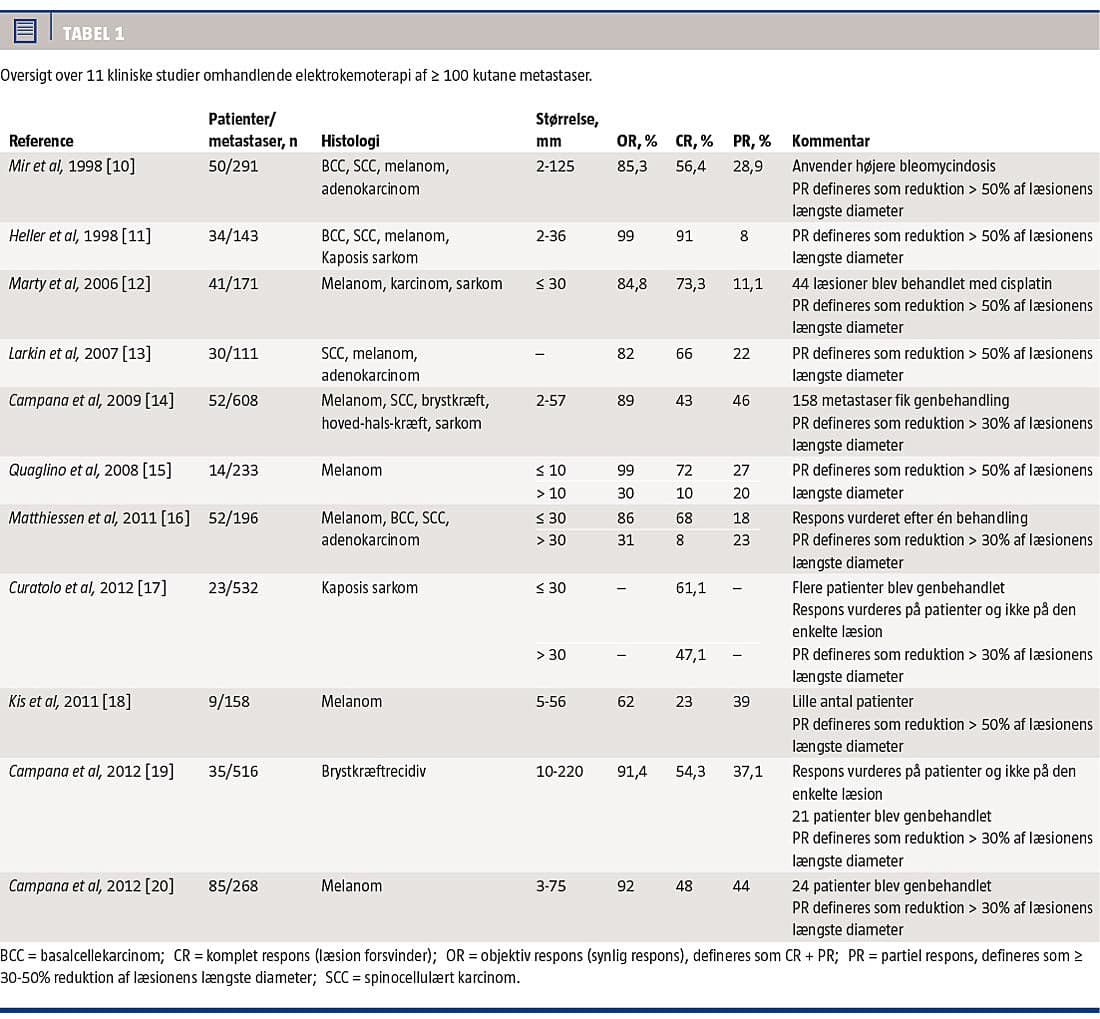
Task: Click the 50/291 patients cell
Action: coord(233,166)
